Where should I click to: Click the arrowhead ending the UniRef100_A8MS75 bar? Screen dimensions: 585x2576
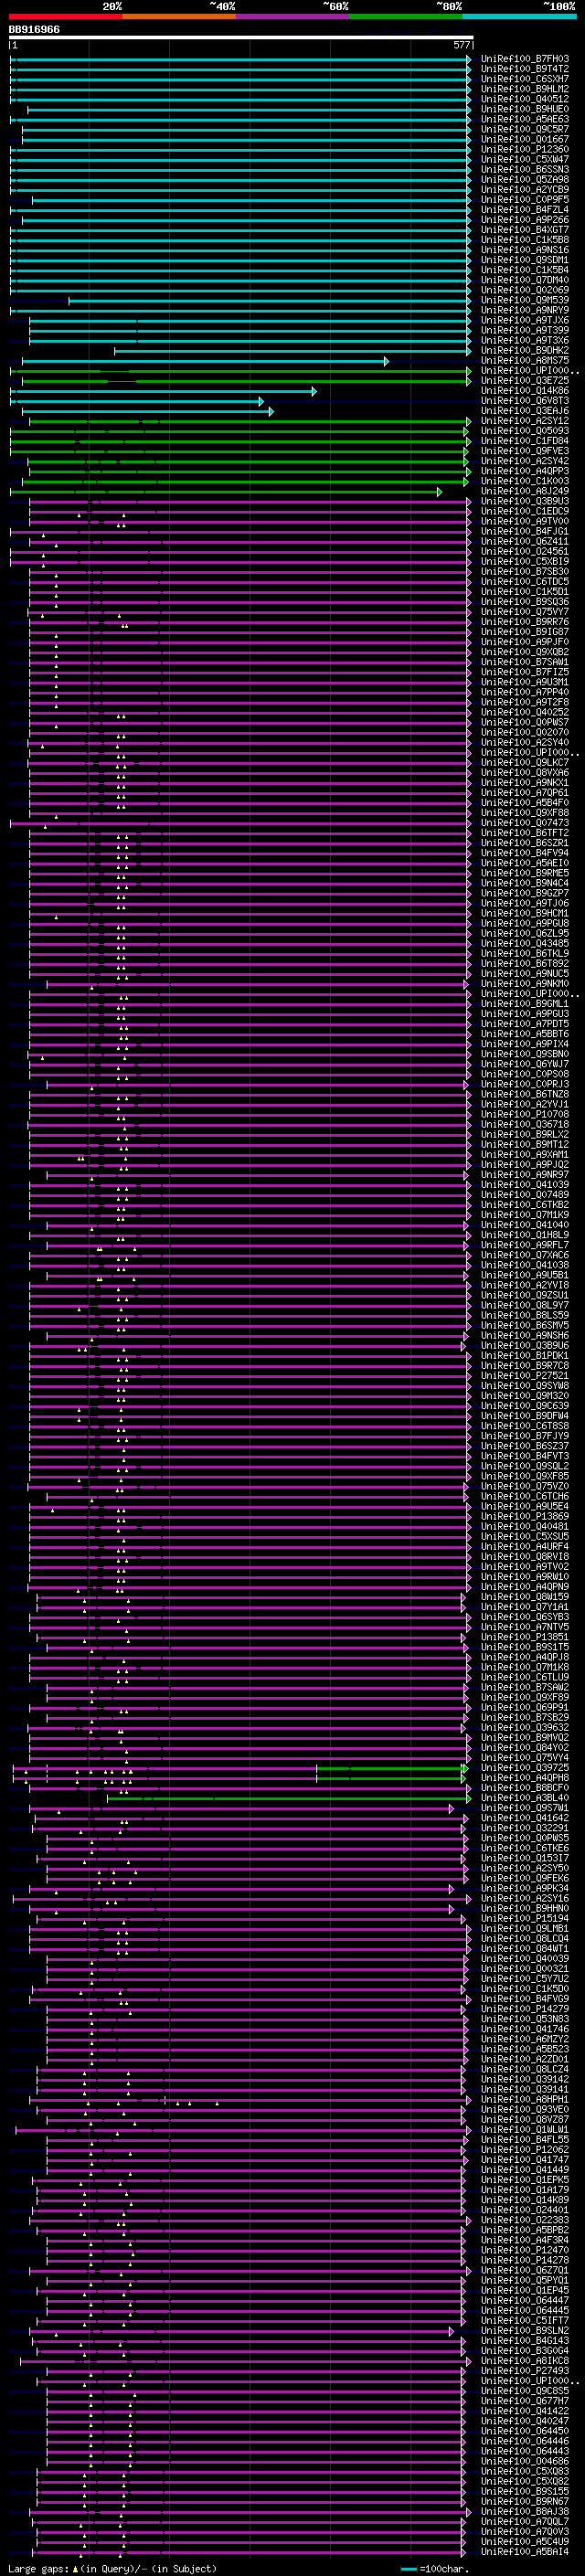pyautogui.click(x=386, y=361)
